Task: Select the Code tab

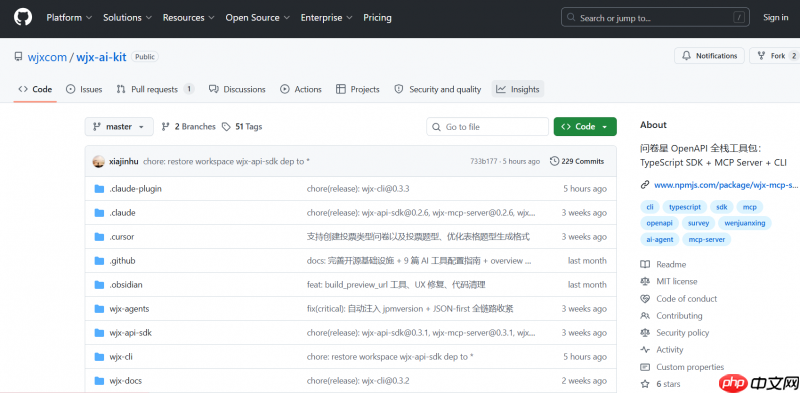Action: pos(35,89)
